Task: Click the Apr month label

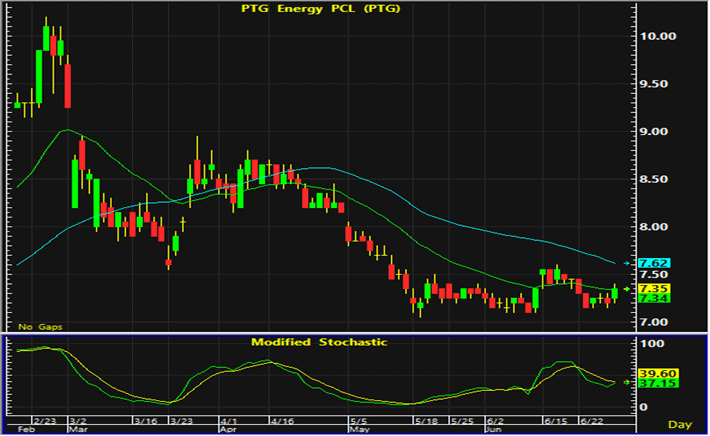Action: pyautogui.click(x=228, y=429)
